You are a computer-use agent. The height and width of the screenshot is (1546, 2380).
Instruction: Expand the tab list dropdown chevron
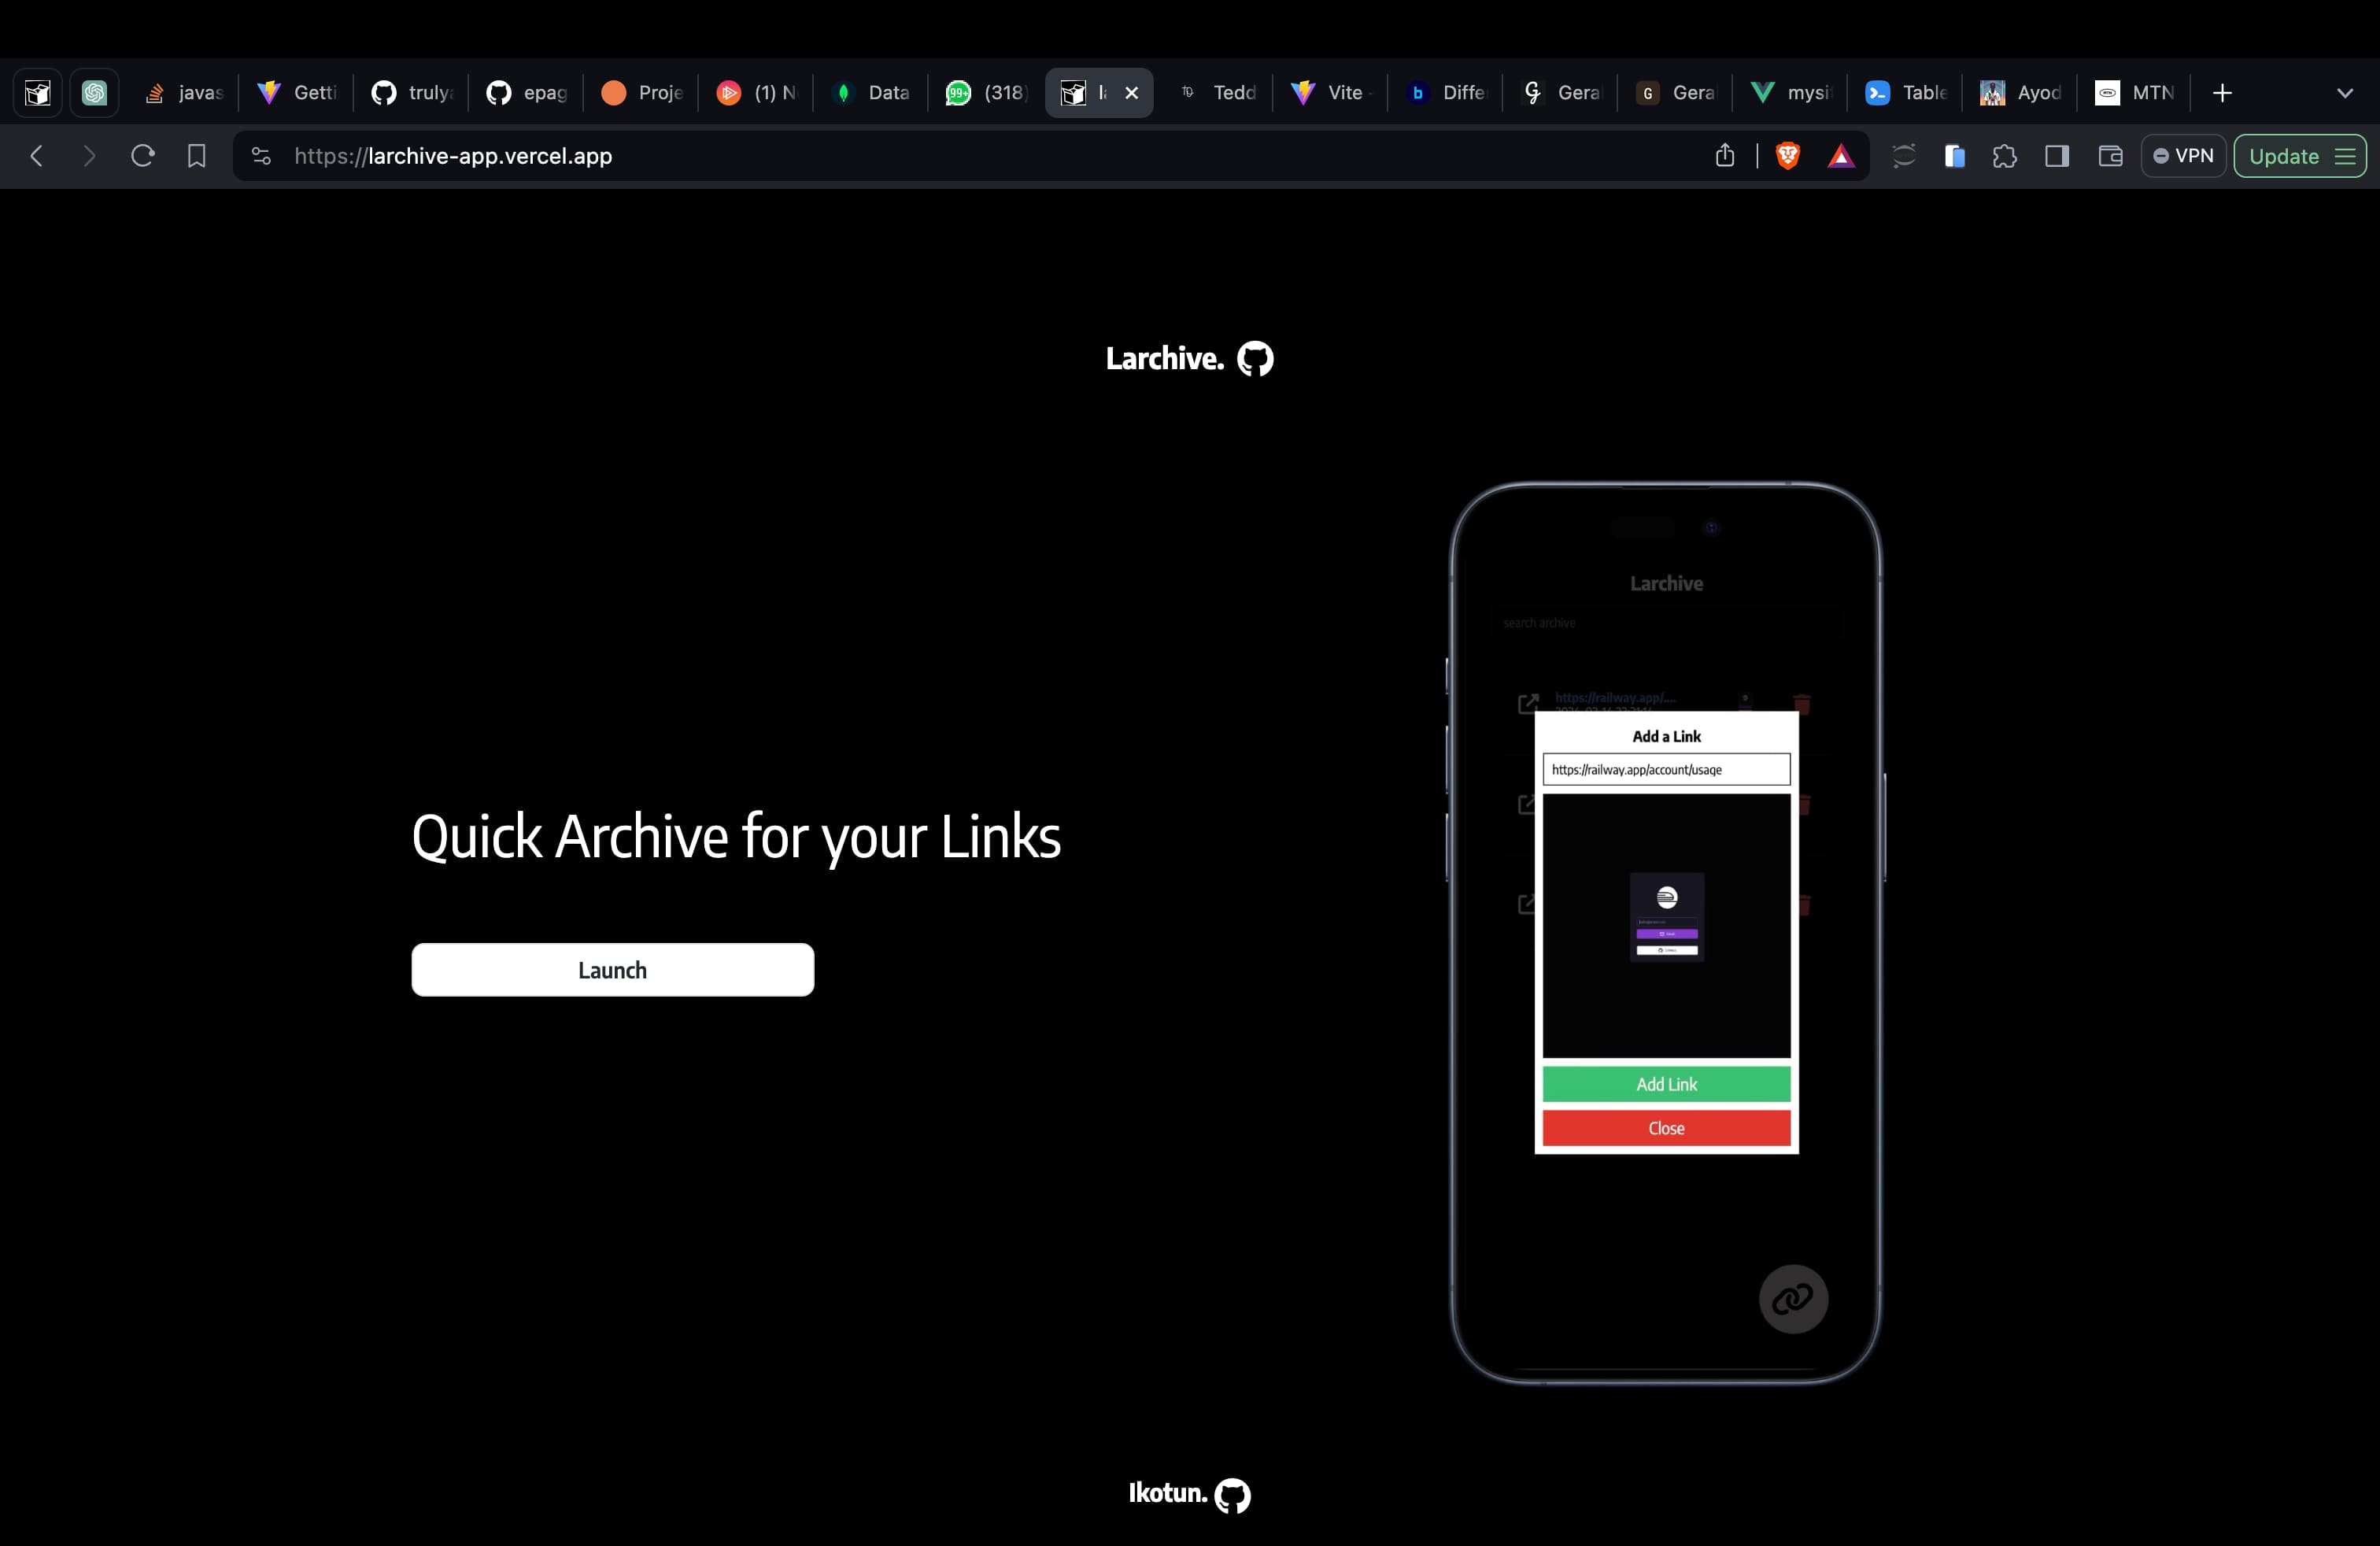pos(2344,93)
